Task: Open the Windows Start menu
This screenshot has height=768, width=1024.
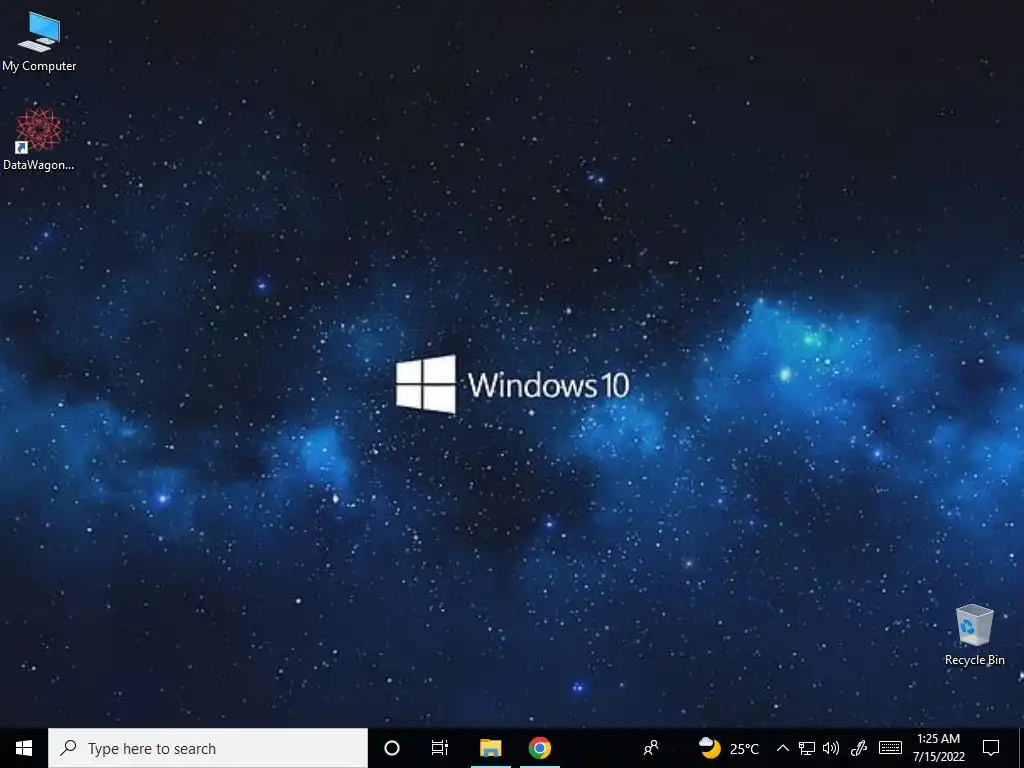Action: tap(24, 748)
